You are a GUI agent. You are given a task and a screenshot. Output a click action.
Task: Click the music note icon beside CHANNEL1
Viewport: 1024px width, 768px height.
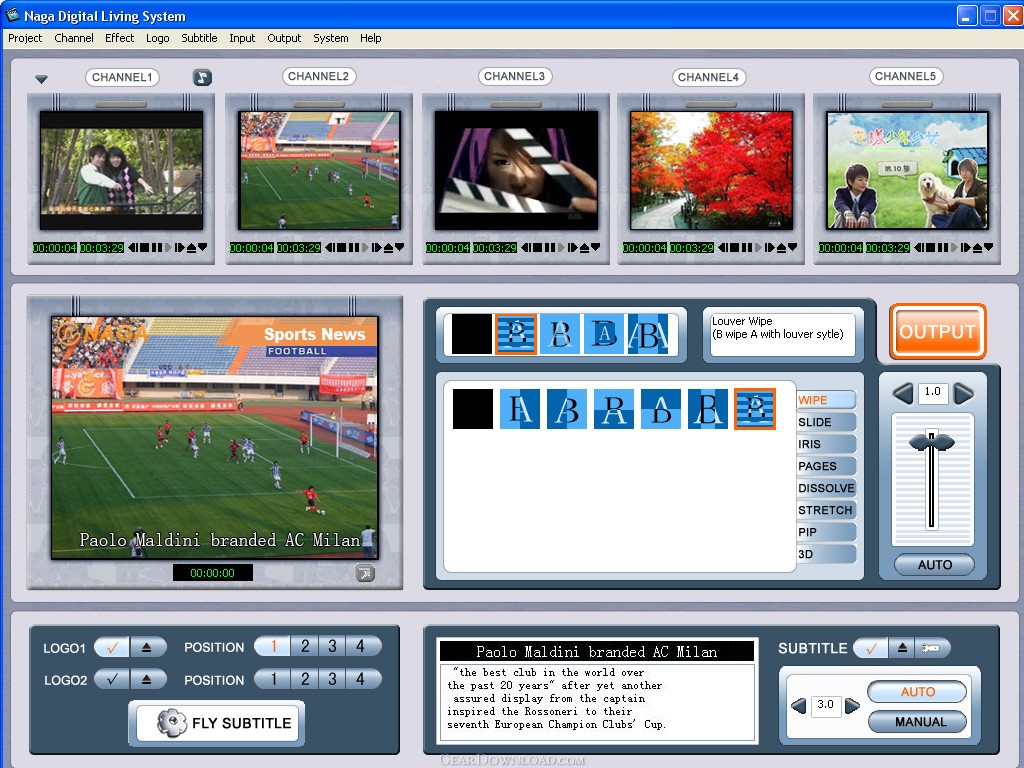[202, 77]
